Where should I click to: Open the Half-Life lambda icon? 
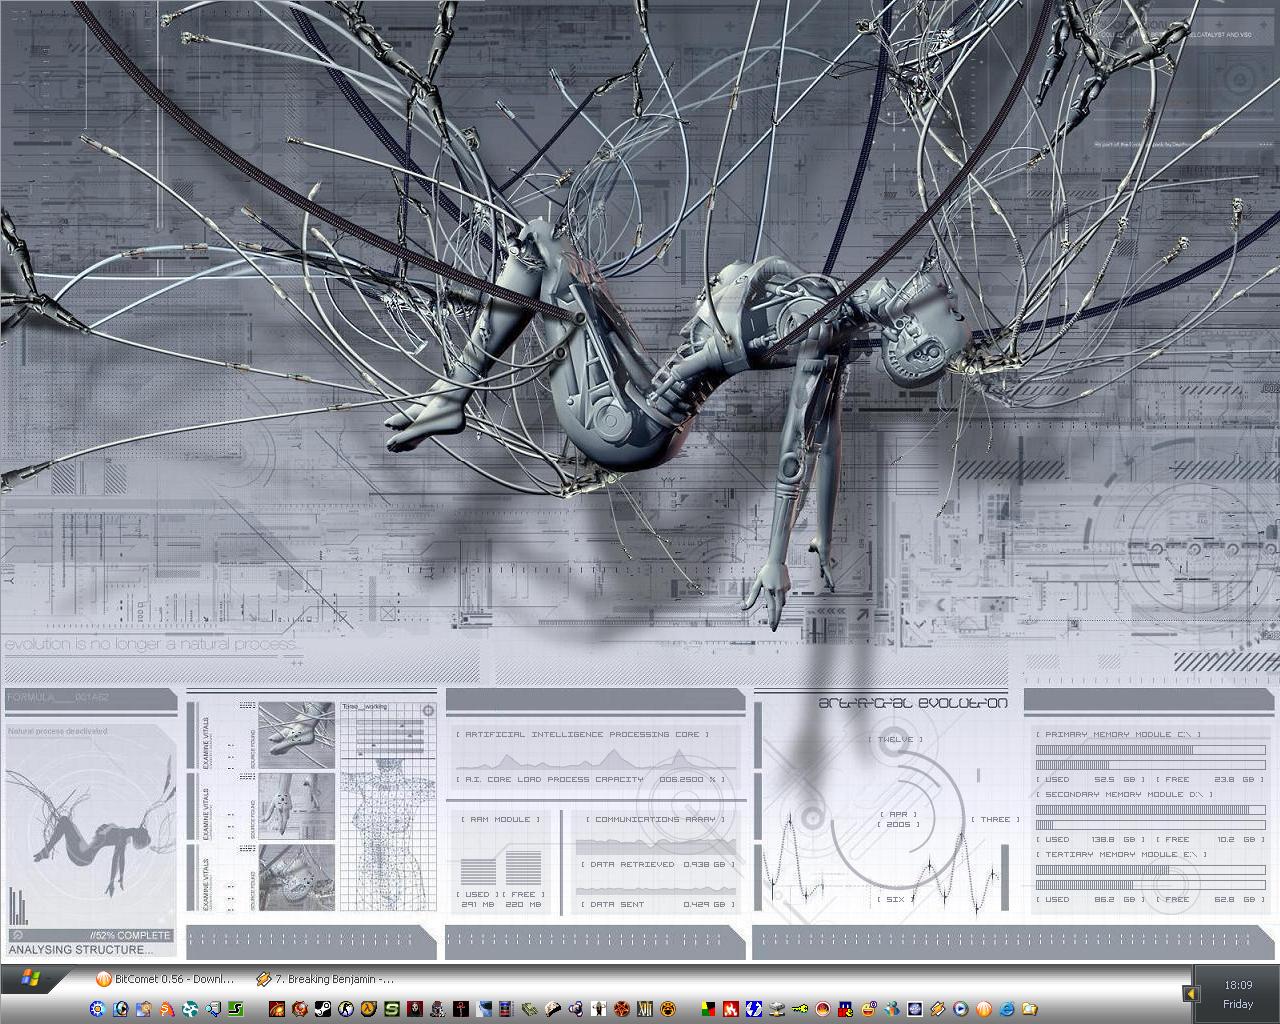tap(368, 1009)
